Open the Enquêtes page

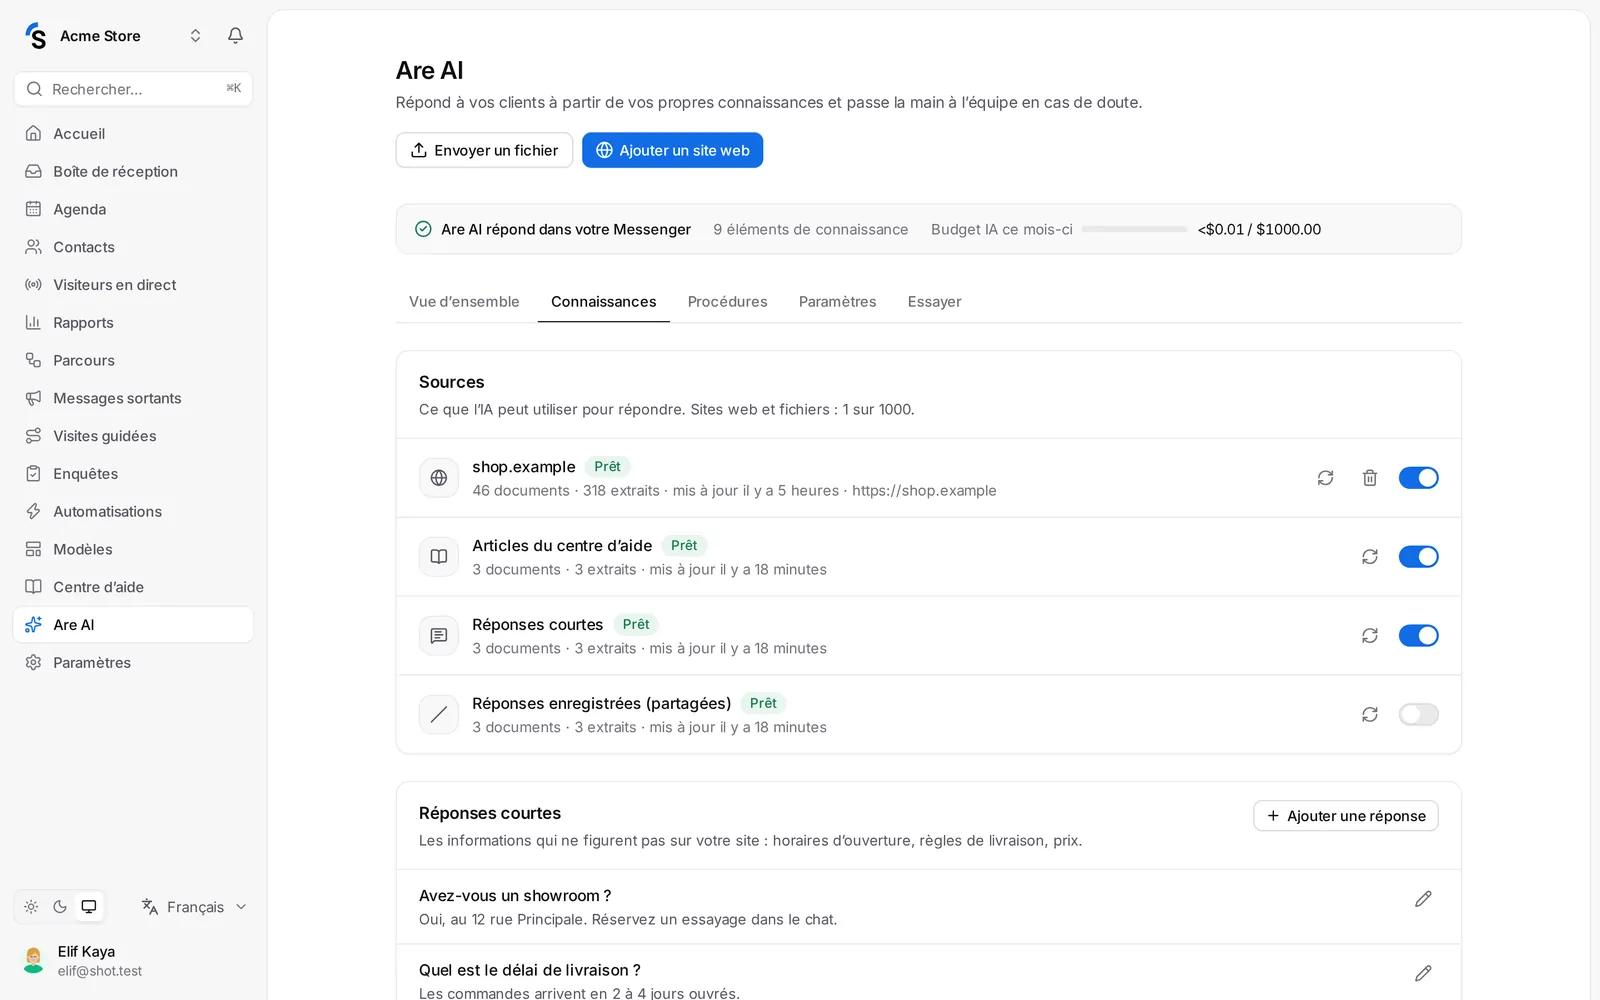pos(133,474)
